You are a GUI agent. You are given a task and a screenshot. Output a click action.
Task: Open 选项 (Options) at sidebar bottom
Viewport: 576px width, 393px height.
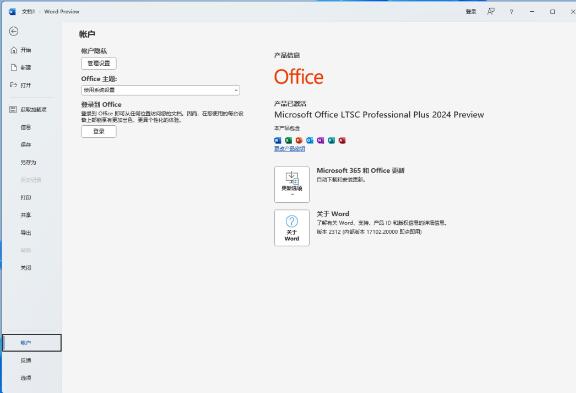26,378
